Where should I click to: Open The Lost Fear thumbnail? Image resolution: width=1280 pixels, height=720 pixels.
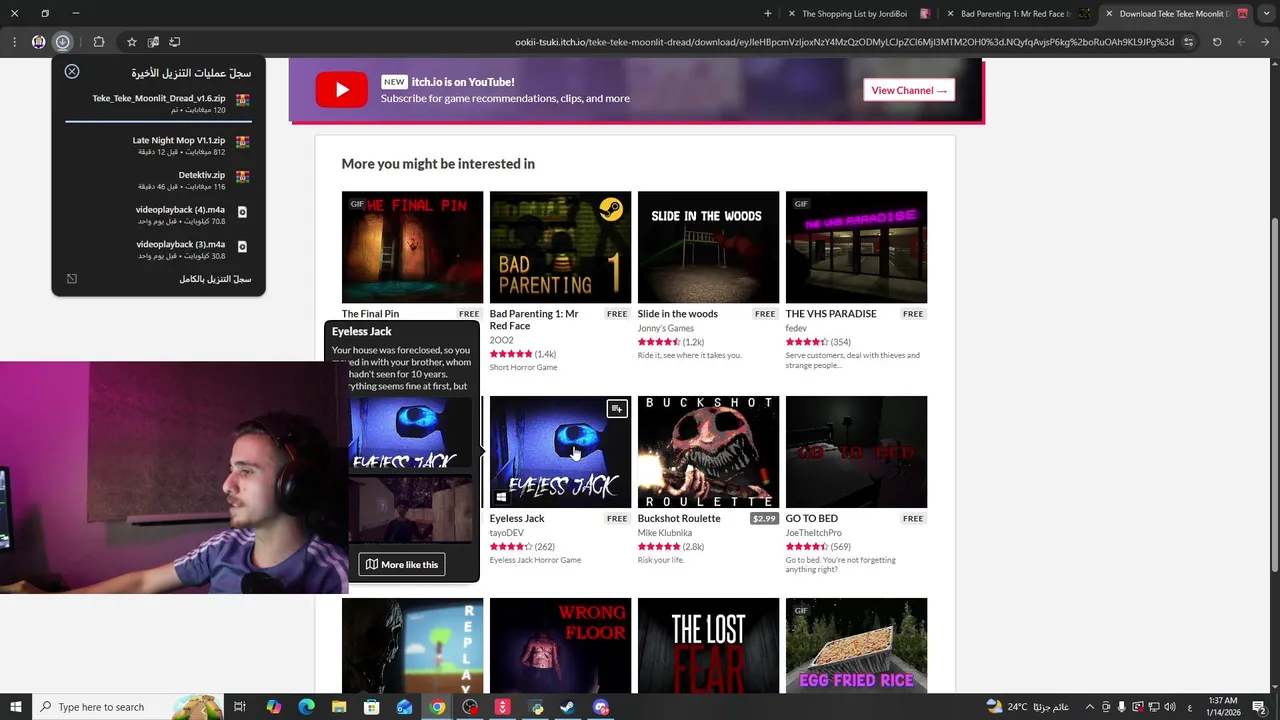tap(708, 646)
